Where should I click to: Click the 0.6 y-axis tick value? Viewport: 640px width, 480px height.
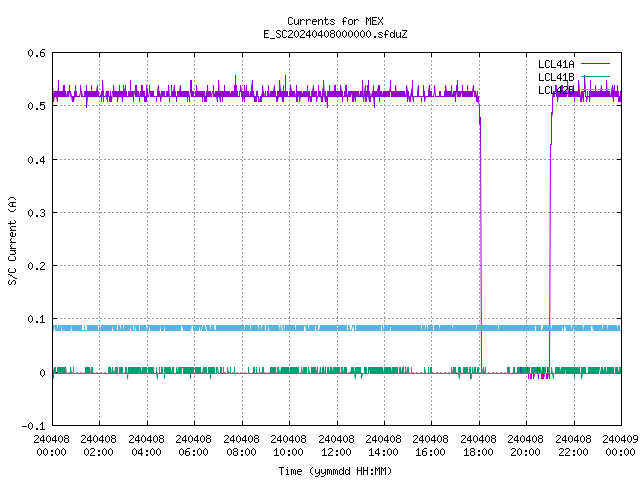[x=36, y=53]
